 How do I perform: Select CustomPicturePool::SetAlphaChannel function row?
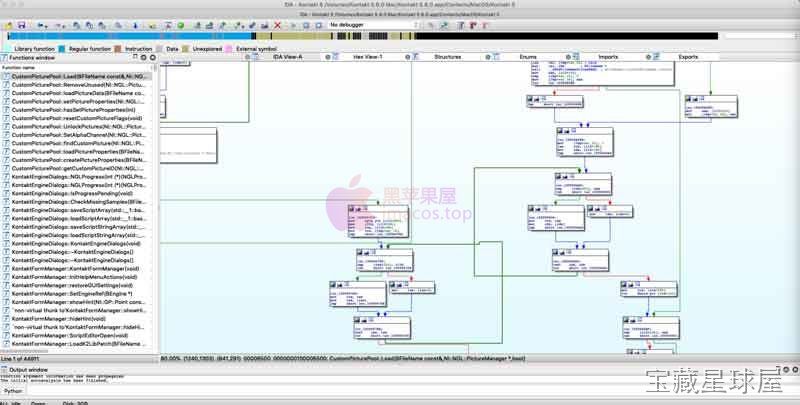(x=77, y=135)
